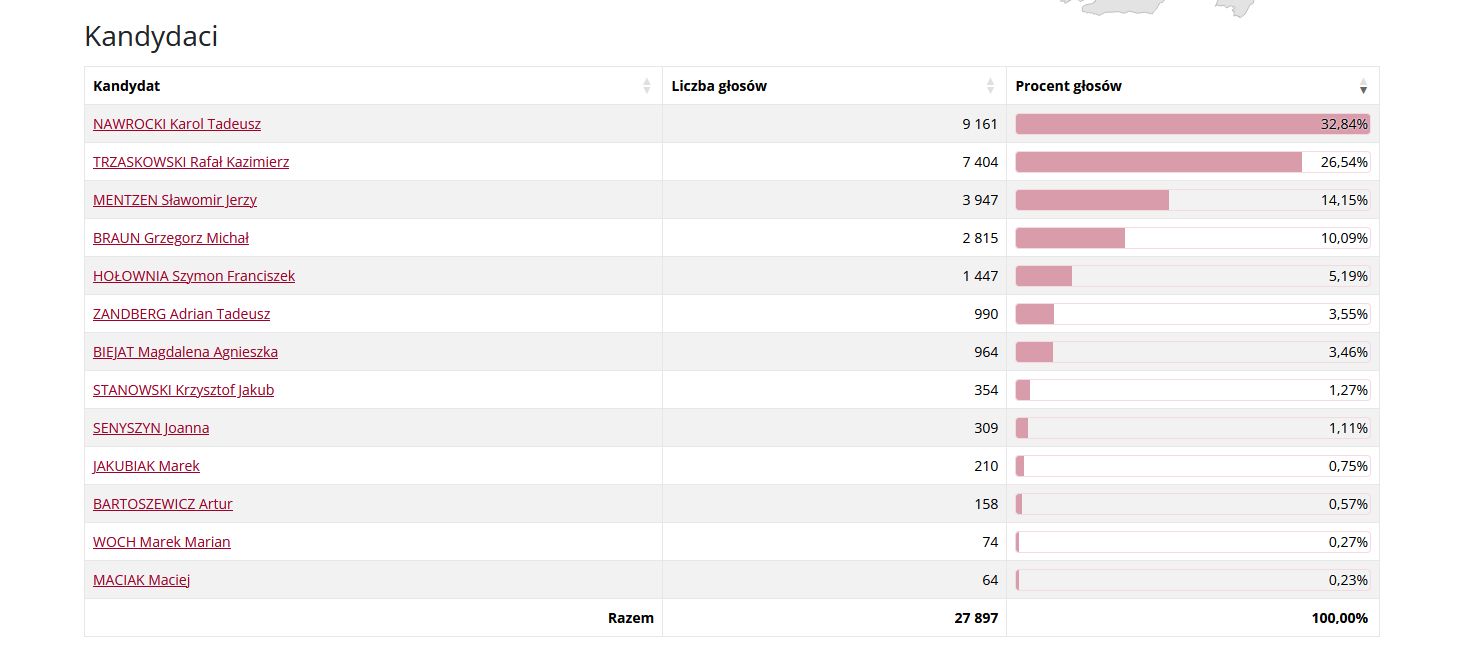Image resolution: width=1469 pixels, height=669 pixels.
Task: Open HOŁOWNIA Szymon Franciszek page
Action: click(194, 276)
